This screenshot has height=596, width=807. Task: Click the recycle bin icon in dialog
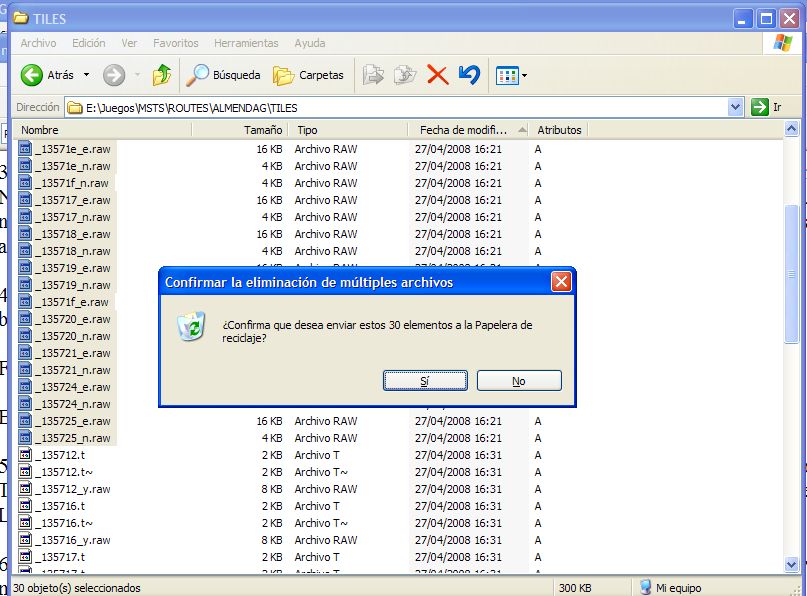click(x=192, y=326)
